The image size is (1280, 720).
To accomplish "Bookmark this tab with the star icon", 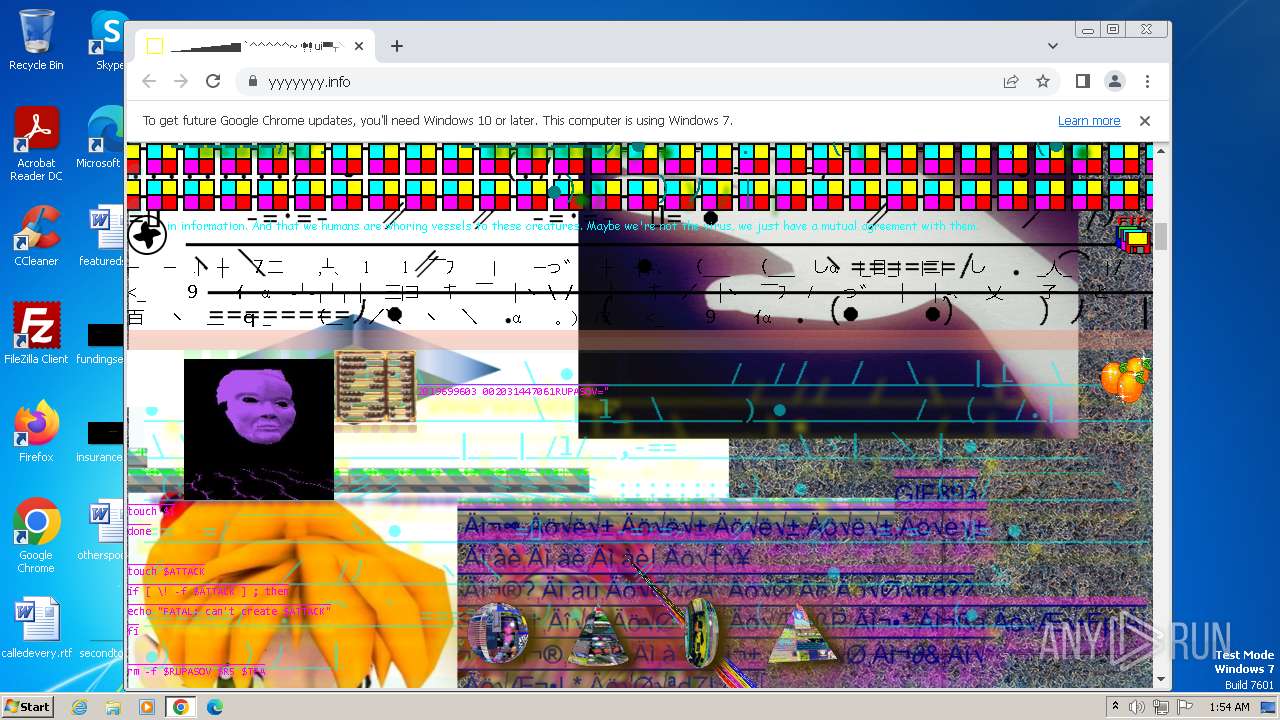I will (x=1043, y=81).
